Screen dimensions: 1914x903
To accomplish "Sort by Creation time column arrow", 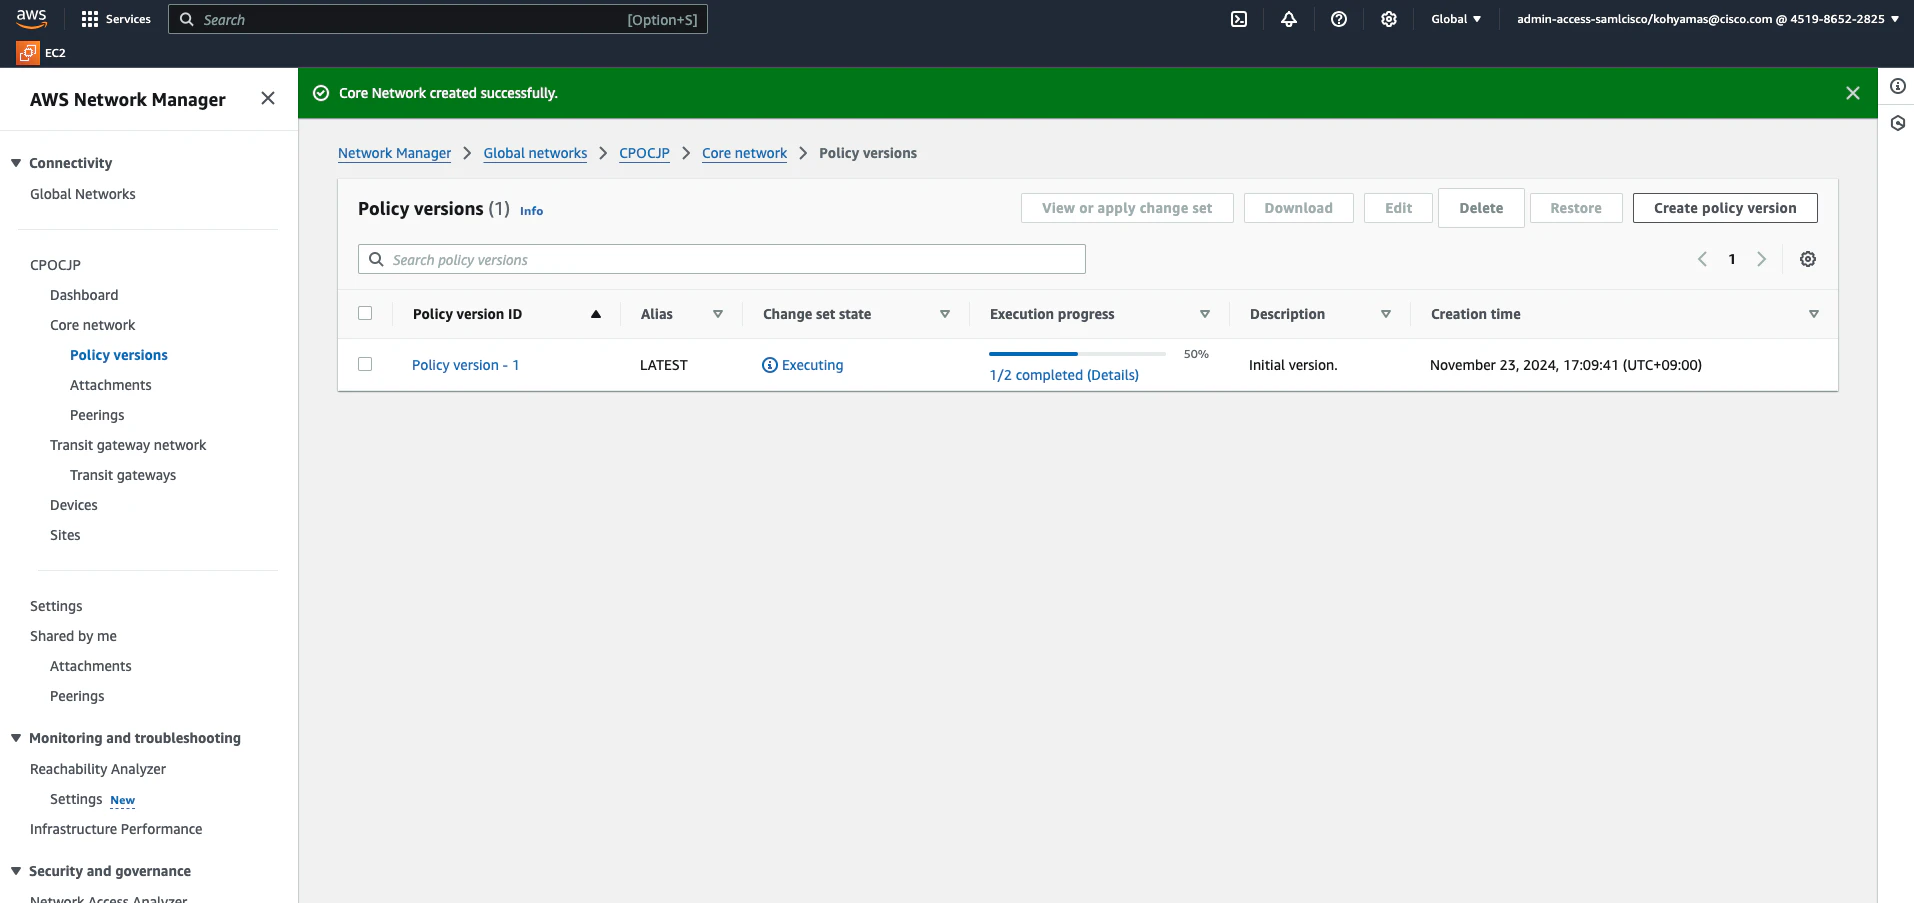I will (x=1814, y=314).
